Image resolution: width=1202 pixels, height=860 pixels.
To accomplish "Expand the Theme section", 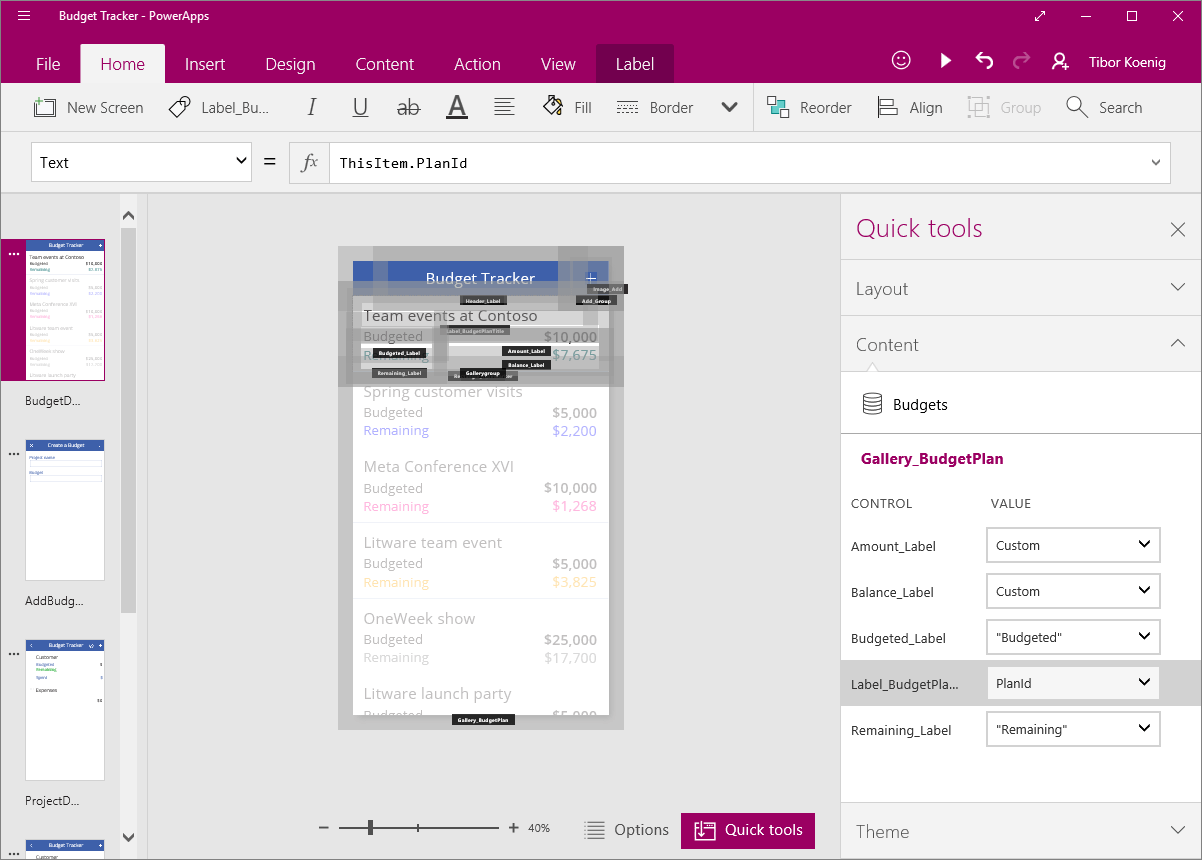I will coord(1021,831).
